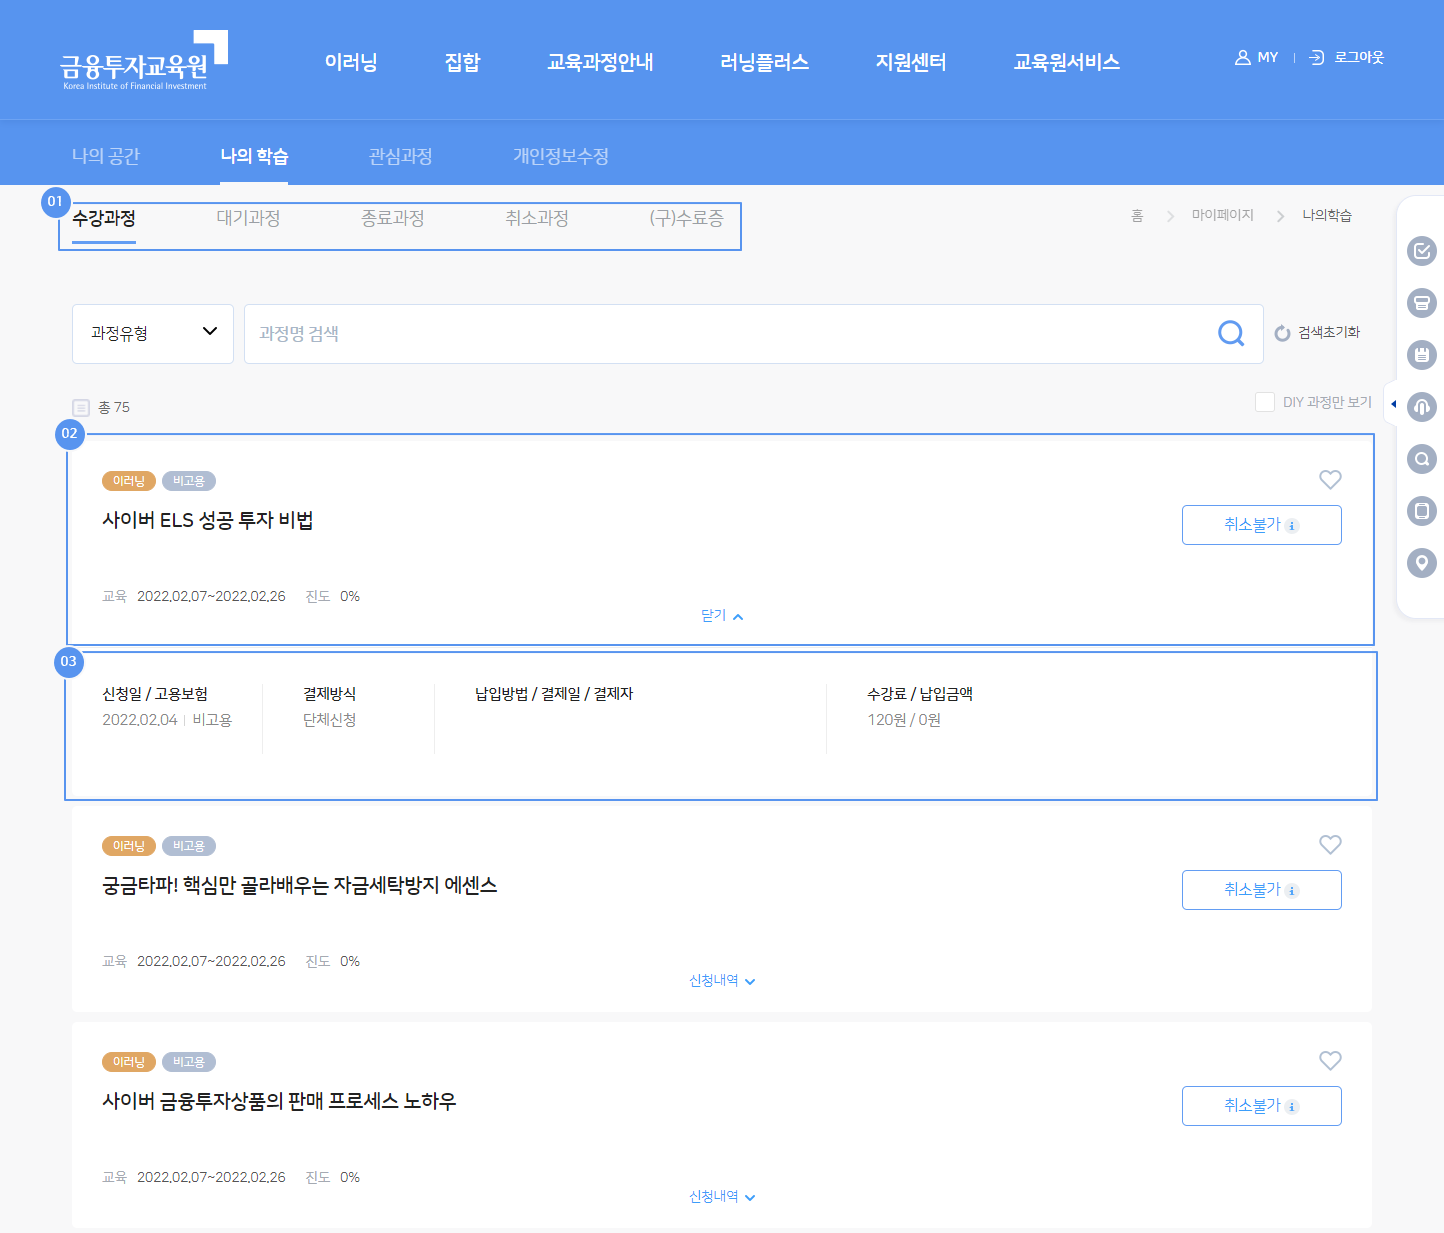Click the tablet device icon in the sidebar
Screen dimensions: 1444x1233
[x=1421, y=511]
